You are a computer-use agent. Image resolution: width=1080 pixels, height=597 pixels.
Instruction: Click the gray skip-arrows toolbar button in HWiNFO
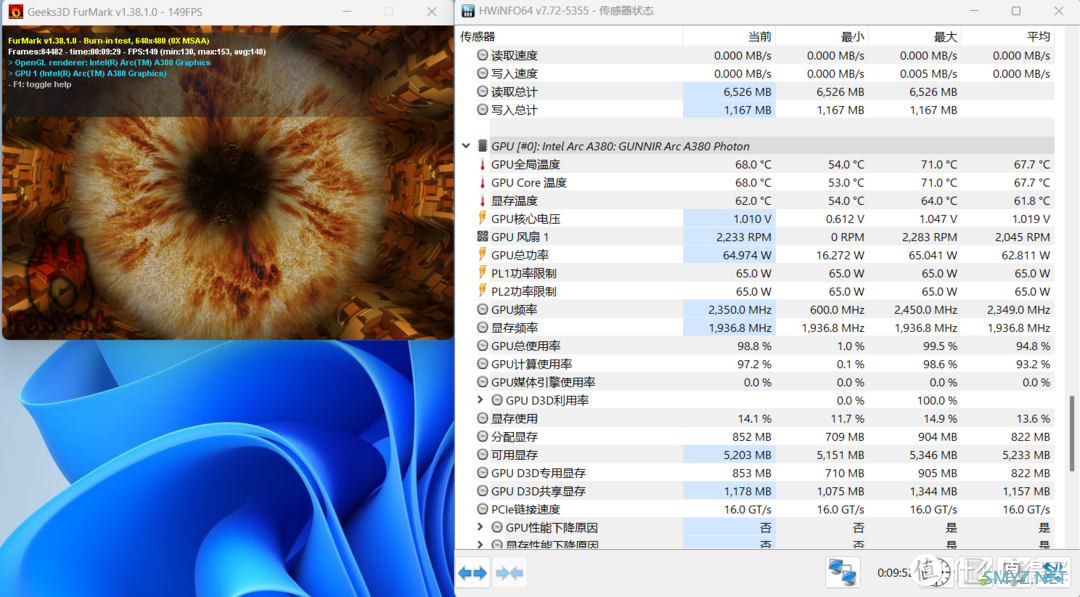[509, 573]
